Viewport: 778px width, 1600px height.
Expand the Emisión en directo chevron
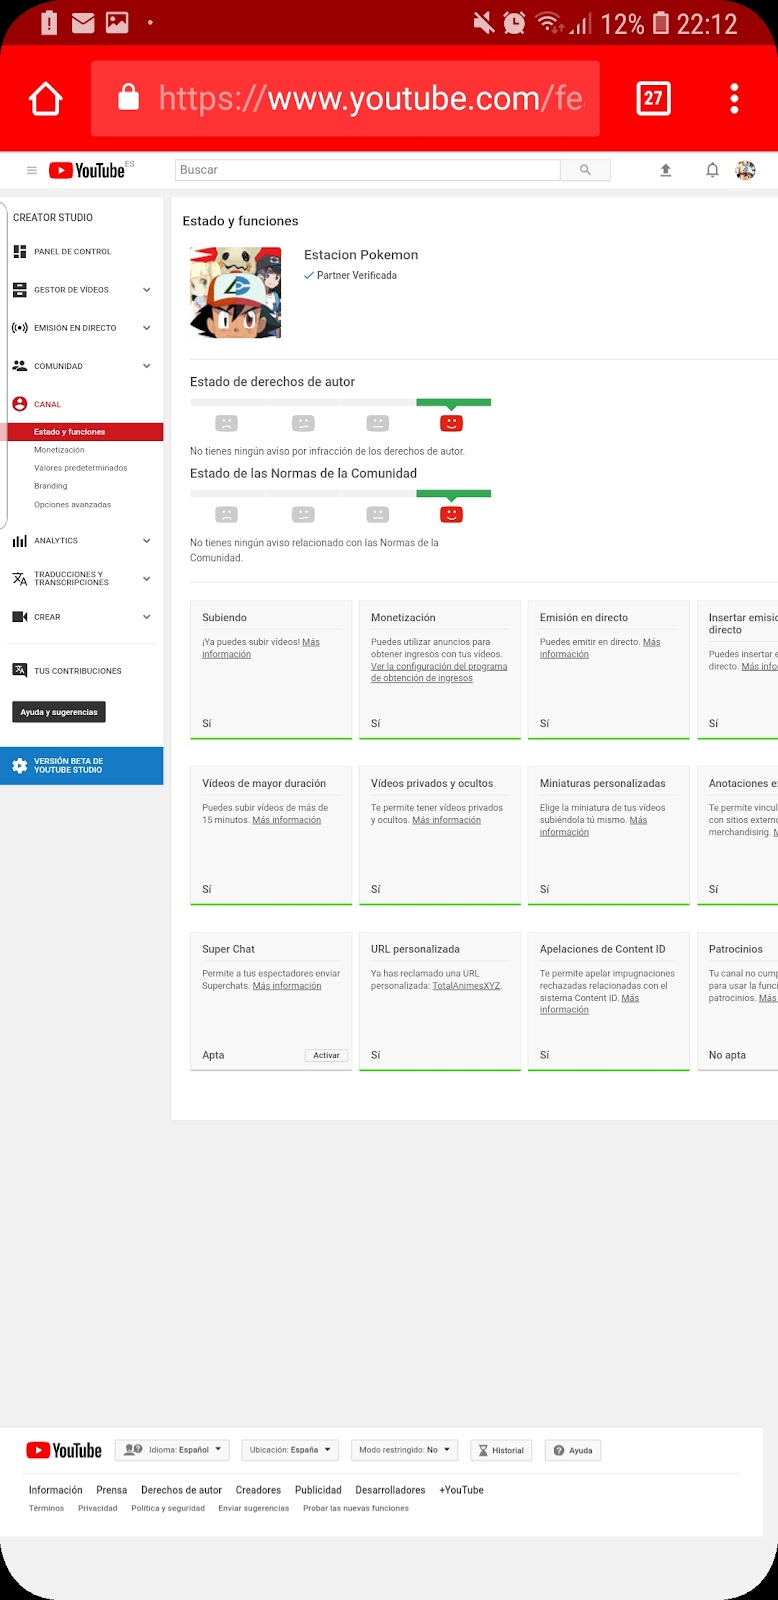[147, 328]
